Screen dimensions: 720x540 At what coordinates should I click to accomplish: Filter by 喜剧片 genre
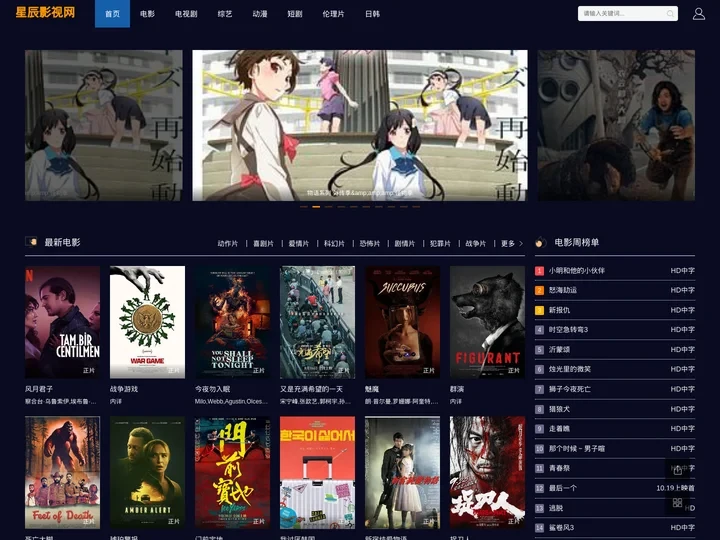click(263, 243)
